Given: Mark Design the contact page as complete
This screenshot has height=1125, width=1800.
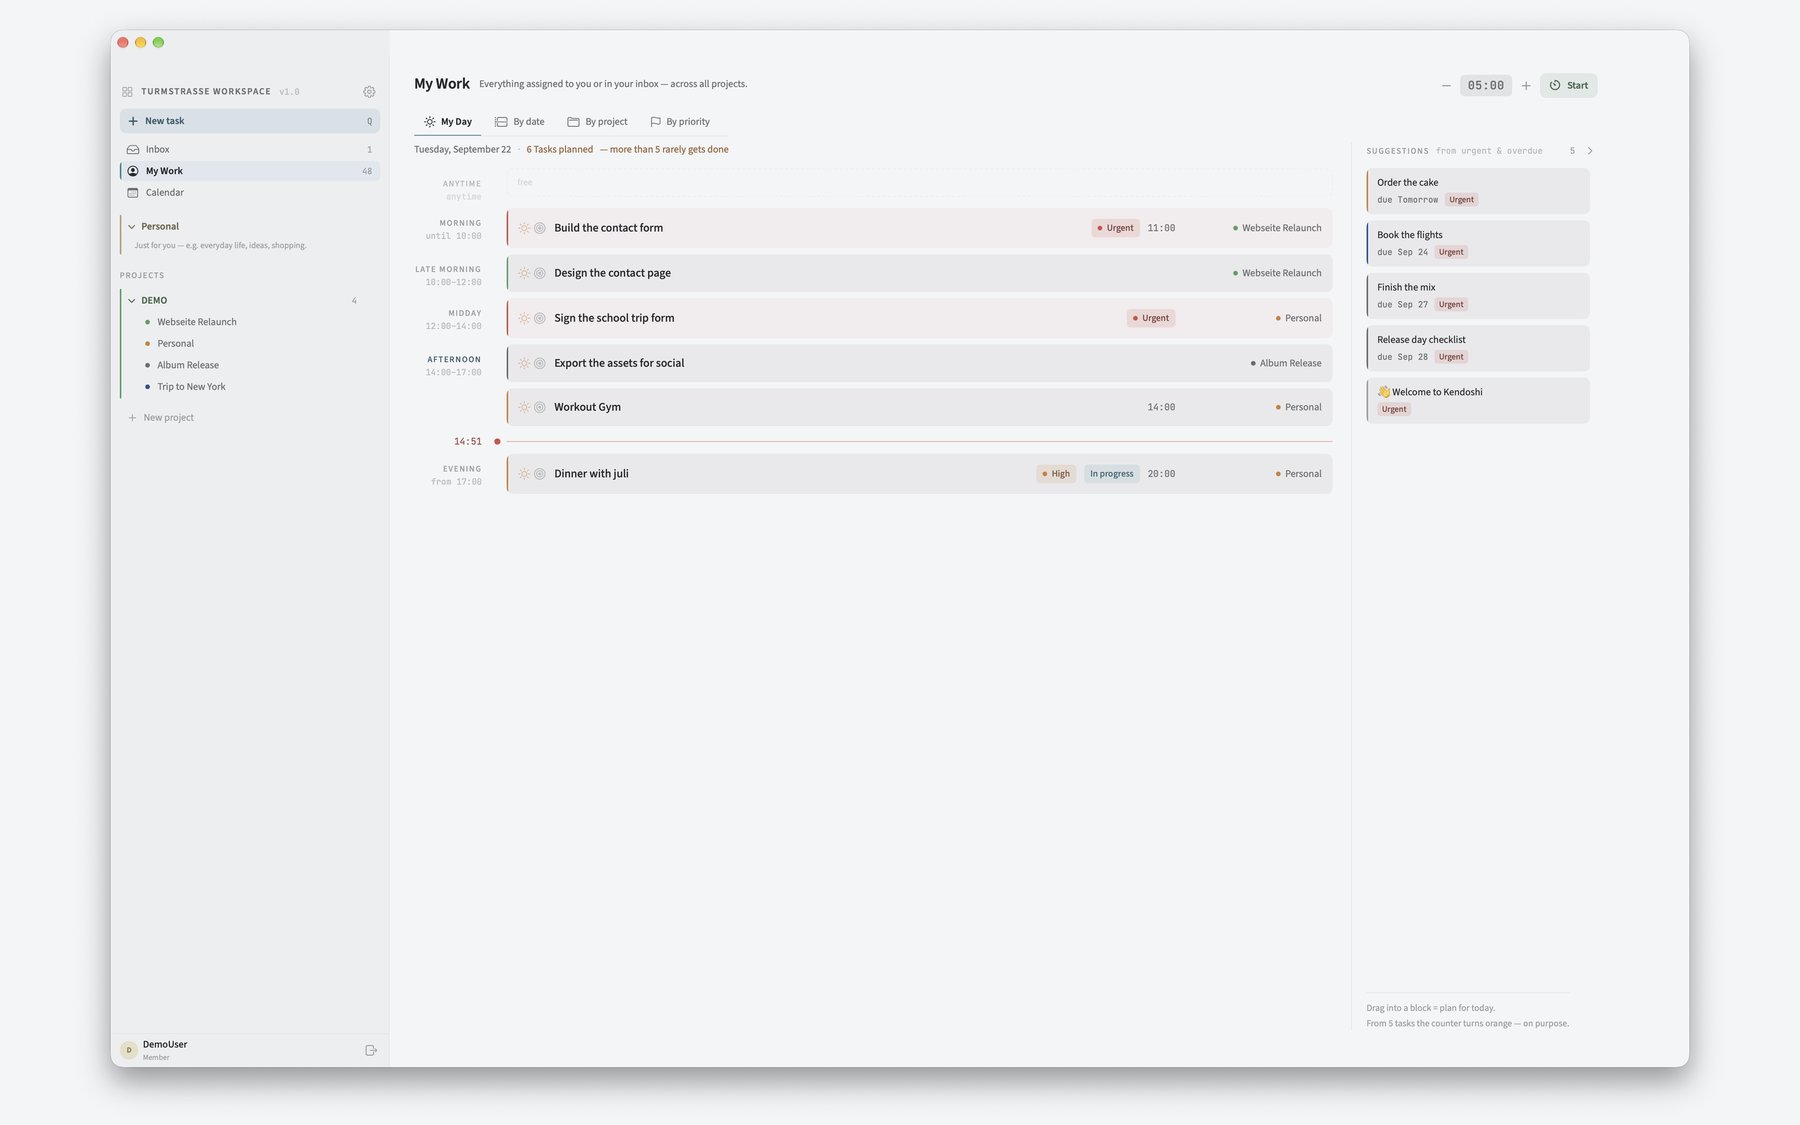Looking at the screenshot, I should click(x=540, y=273).
